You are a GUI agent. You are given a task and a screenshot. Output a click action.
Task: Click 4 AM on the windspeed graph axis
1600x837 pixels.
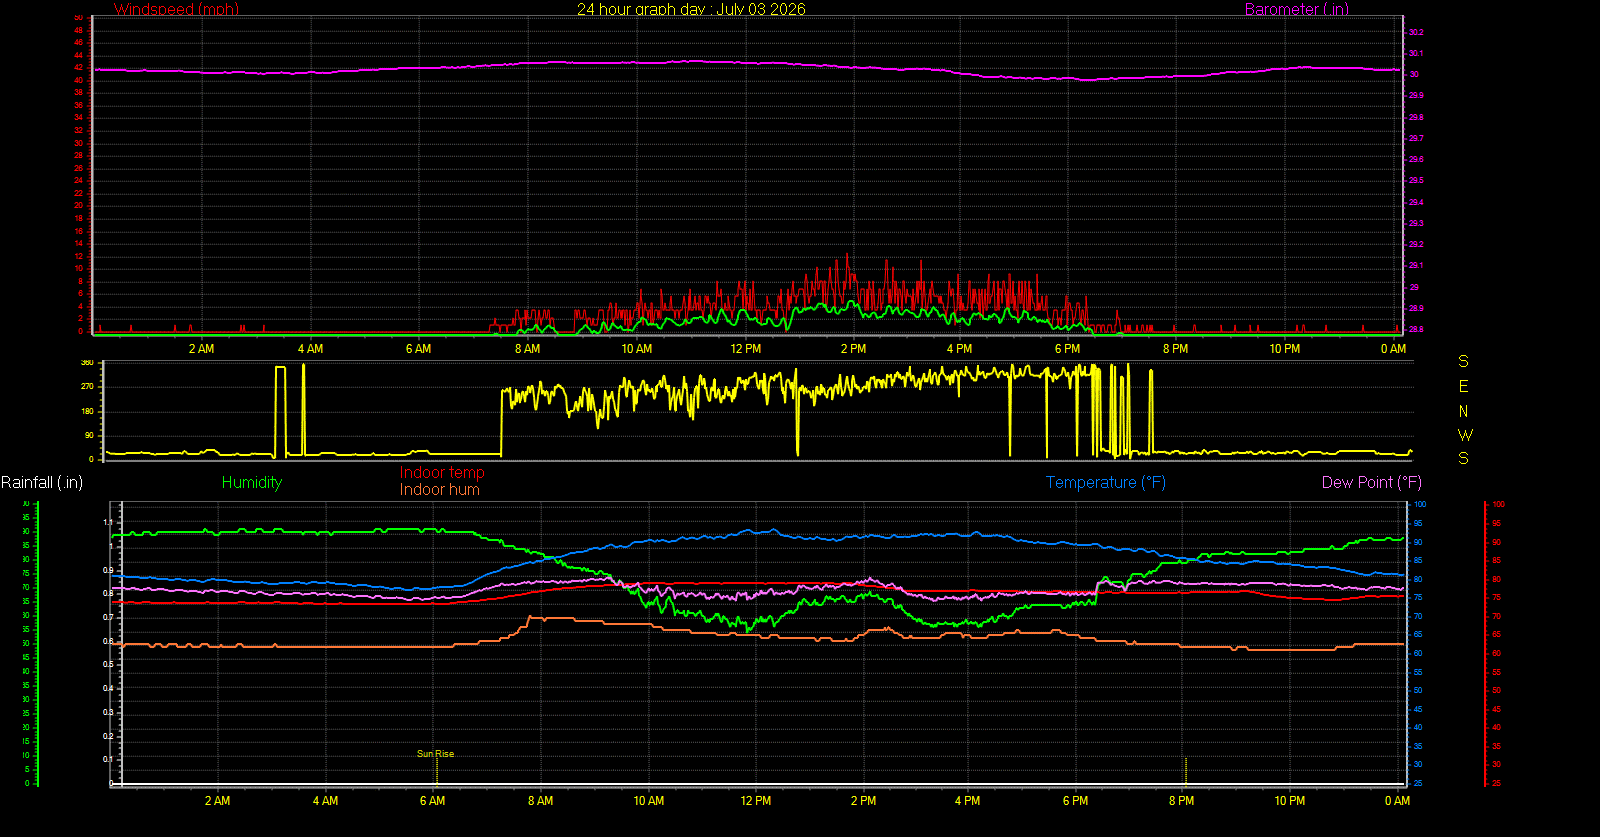click(x=310, y=349)
